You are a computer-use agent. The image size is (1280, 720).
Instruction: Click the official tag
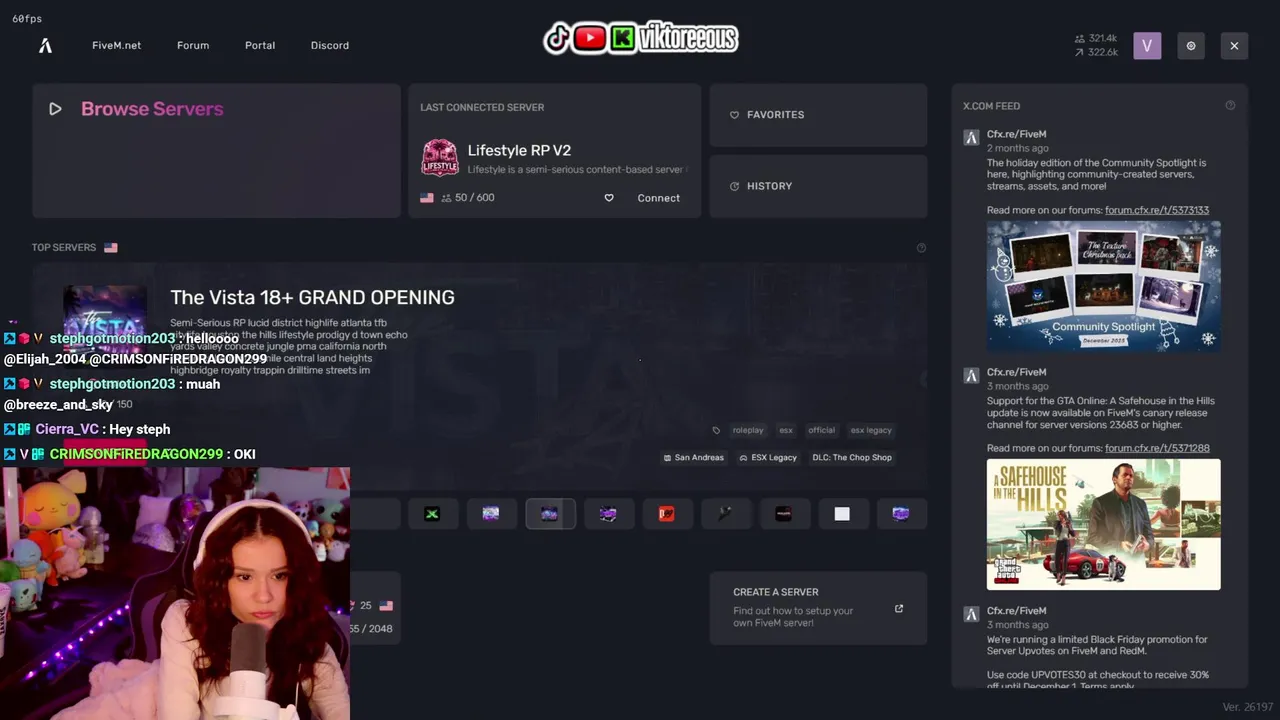coord(821,430)
